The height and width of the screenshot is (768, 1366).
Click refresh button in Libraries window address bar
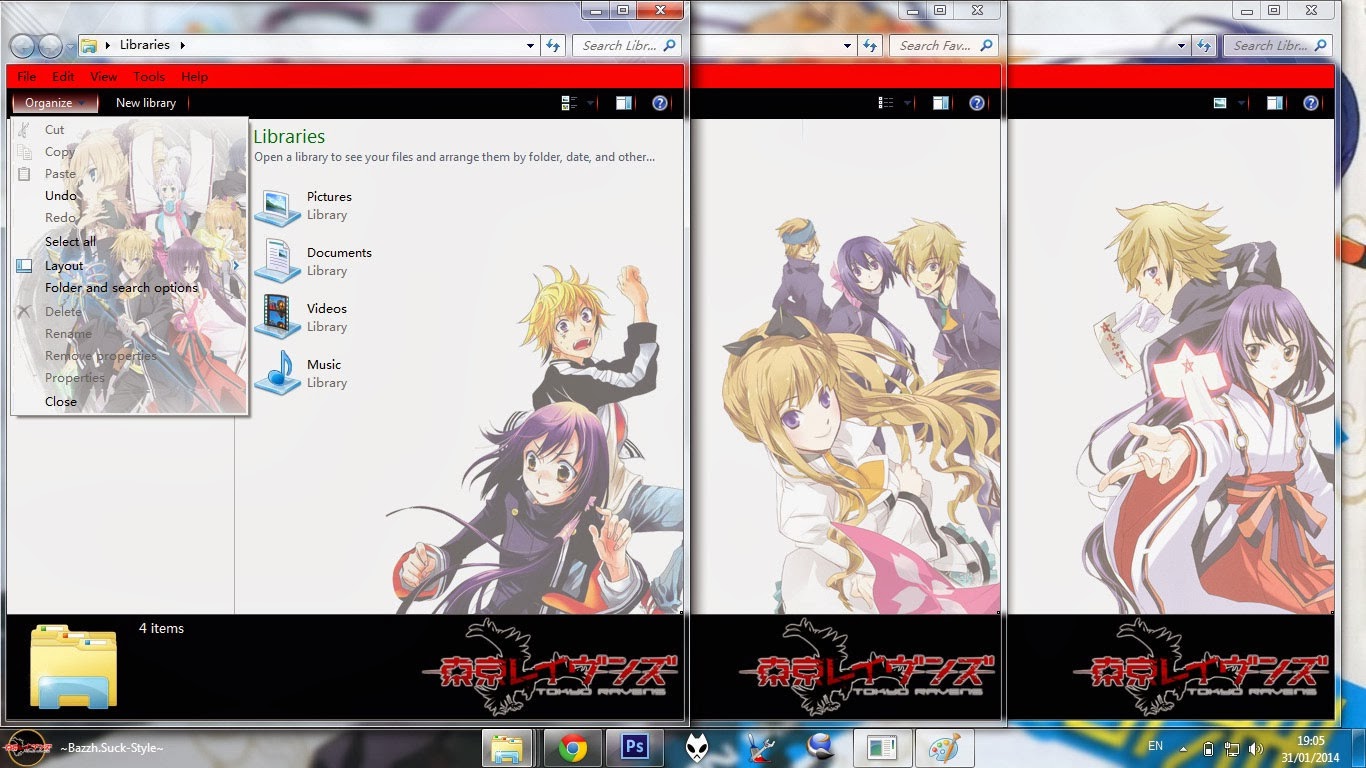click(x=555, y=45)
